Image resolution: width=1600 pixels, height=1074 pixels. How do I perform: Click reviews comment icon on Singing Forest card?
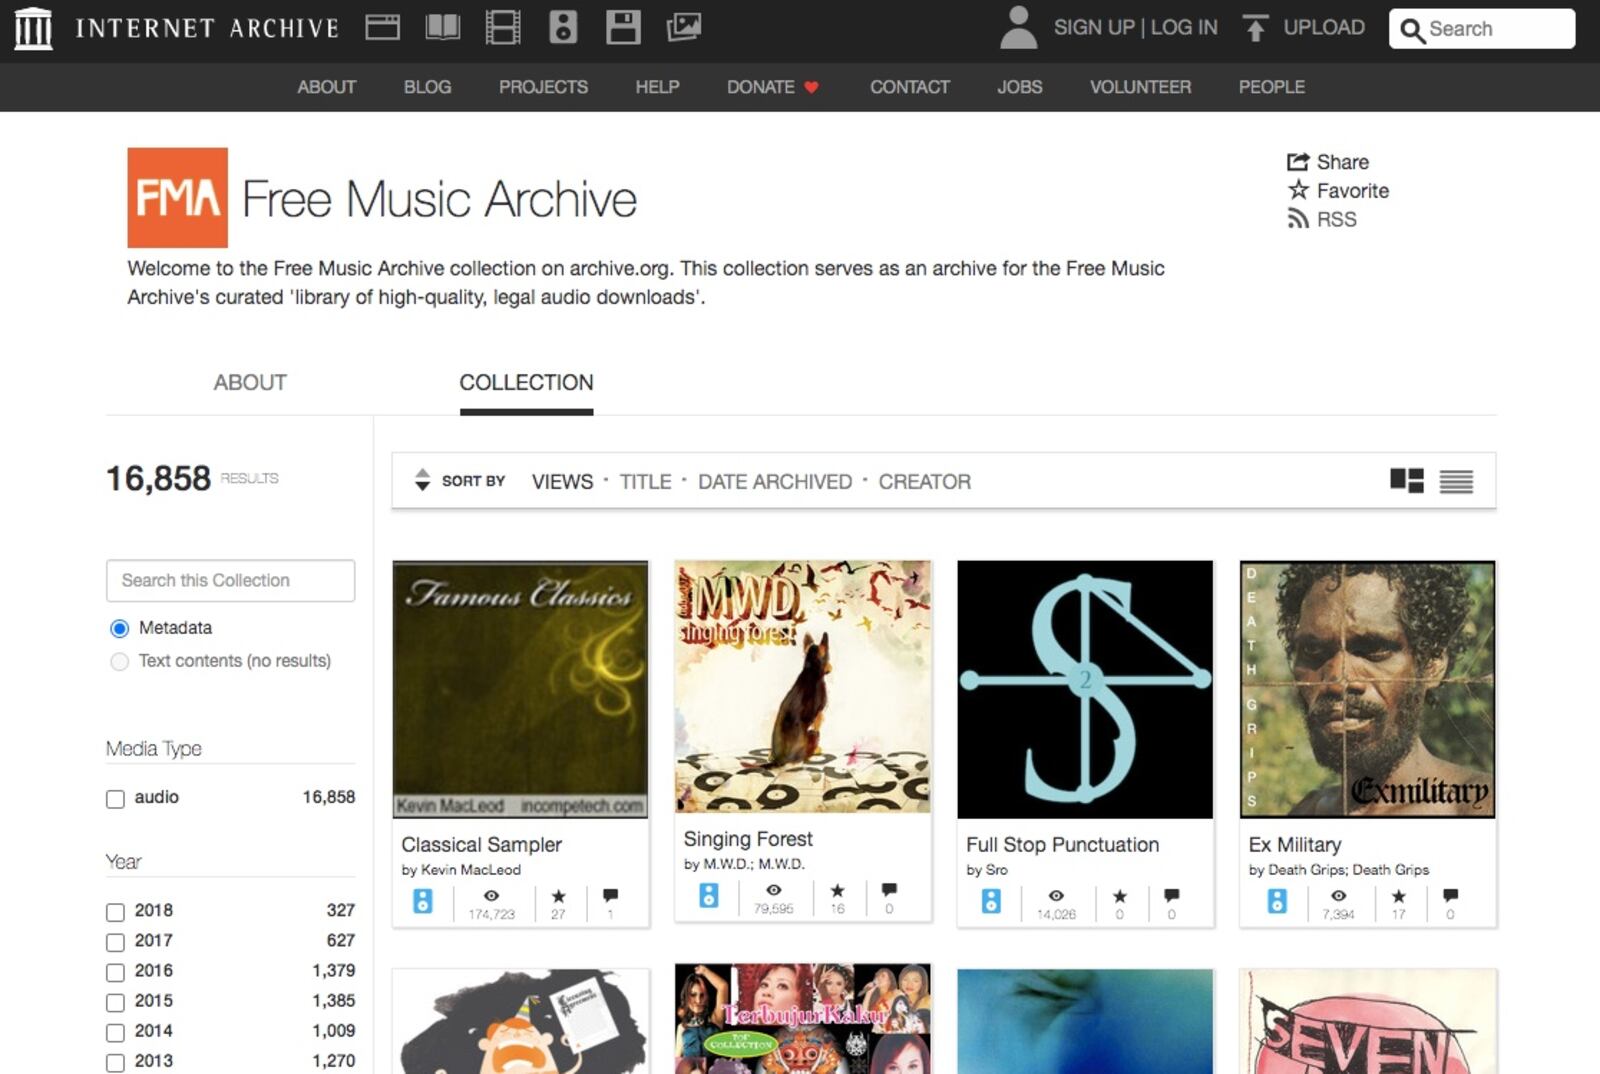(889, 889)
